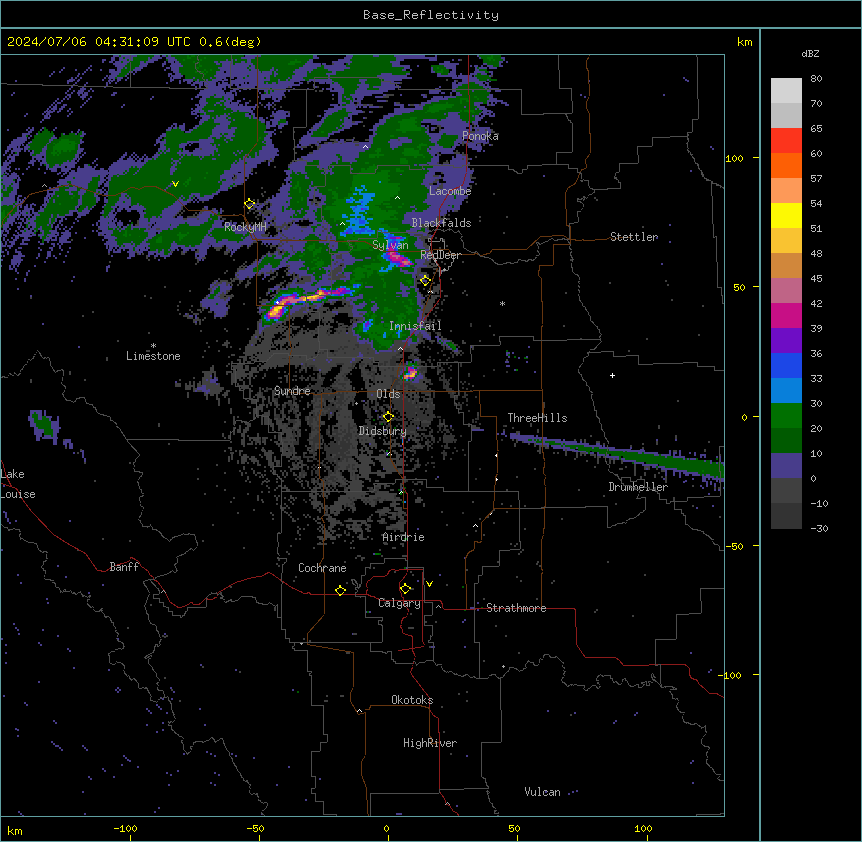Click the magenta 42 dBZ legend swatch
This screenshot has width=862, height=842.
(x=786, y=315)
